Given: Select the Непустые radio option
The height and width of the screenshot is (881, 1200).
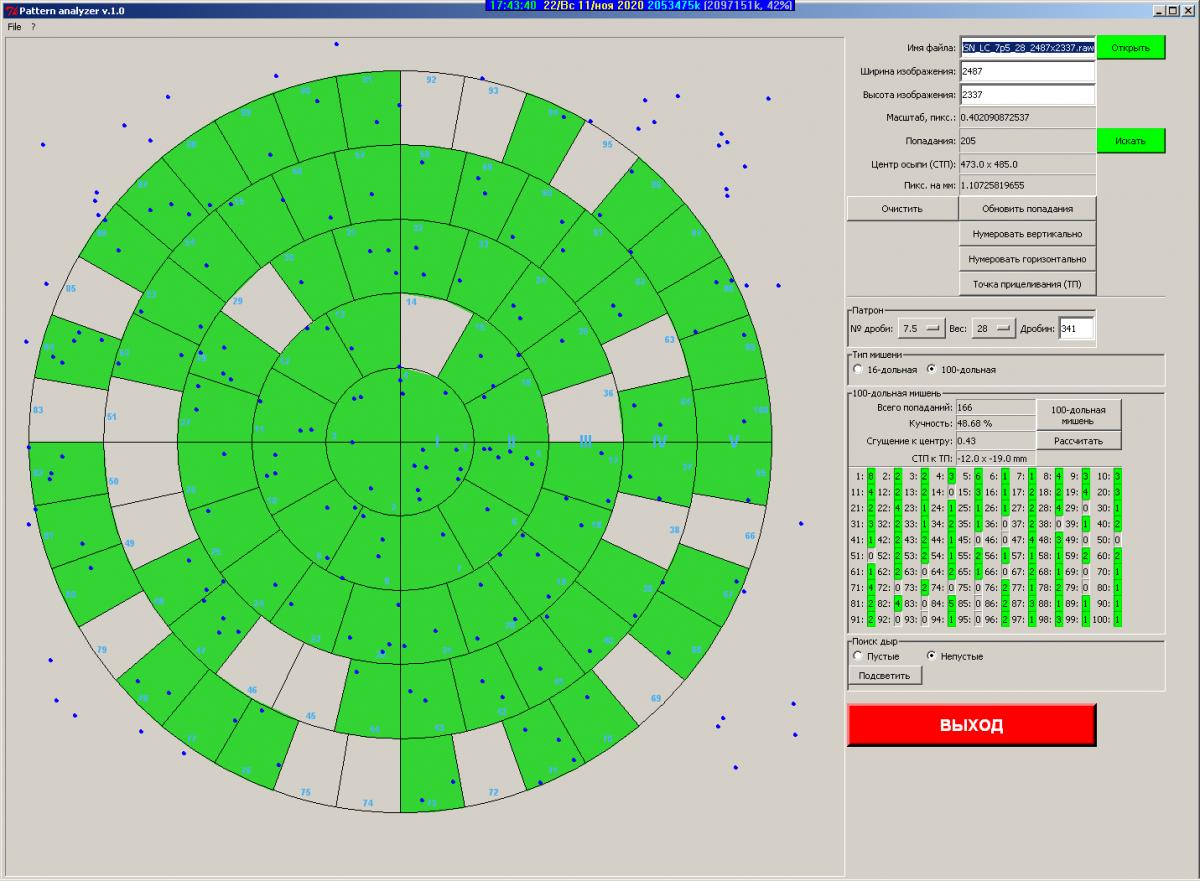Looking at the screenshot, I should pyautogui.click(x=932, y=656).
